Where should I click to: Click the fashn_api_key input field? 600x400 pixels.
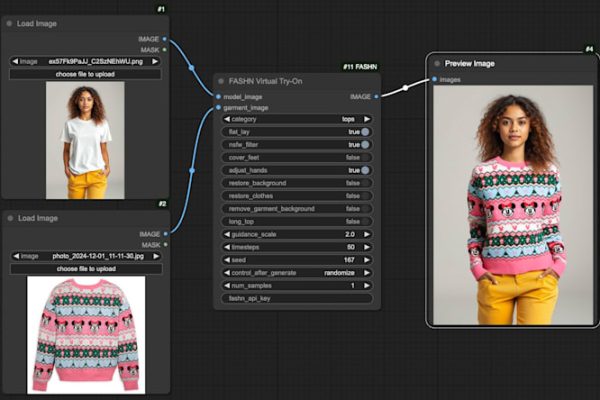click(297, 299)
